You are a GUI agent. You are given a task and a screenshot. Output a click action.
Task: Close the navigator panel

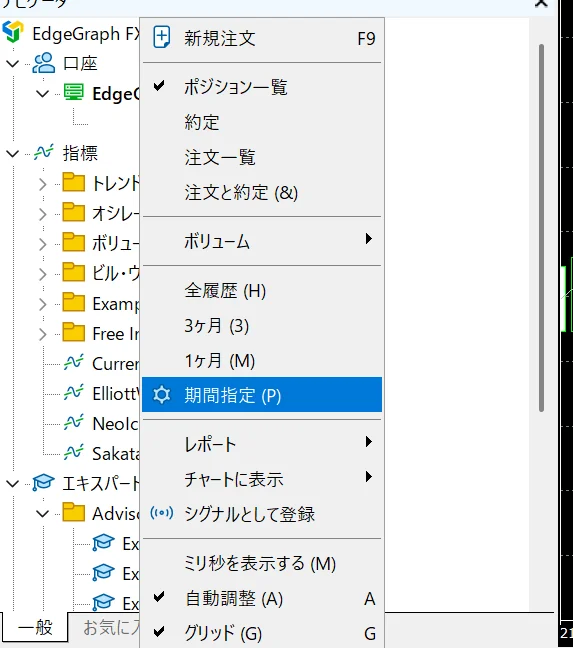click(x=541, y=3)
